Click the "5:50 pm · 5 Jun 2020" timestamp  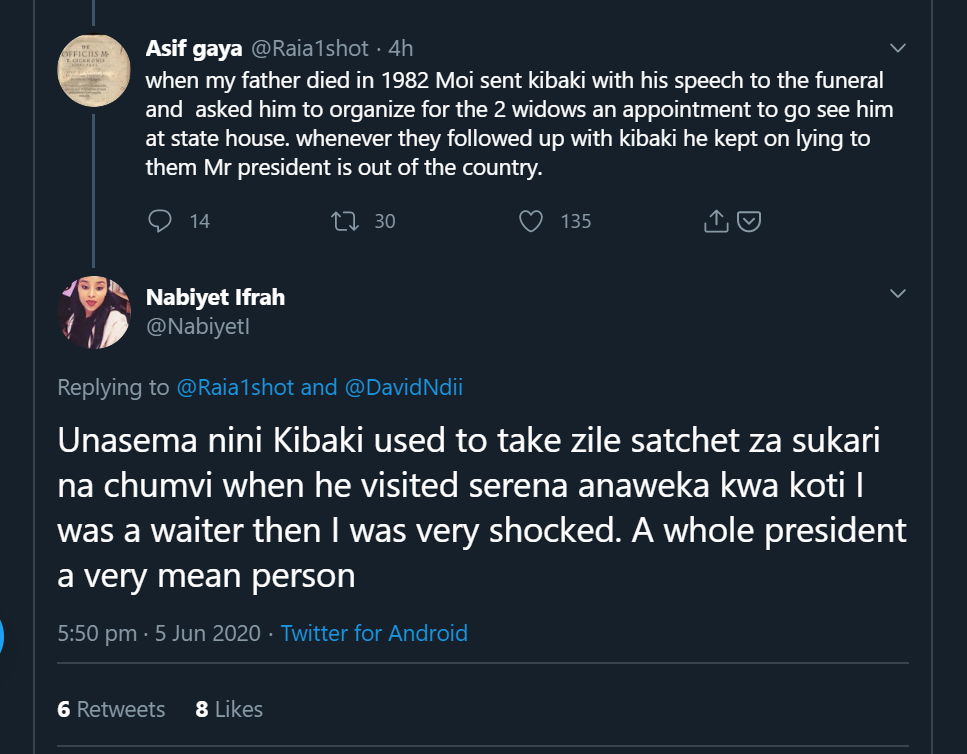pyautogui.click(x=159, y=633)
